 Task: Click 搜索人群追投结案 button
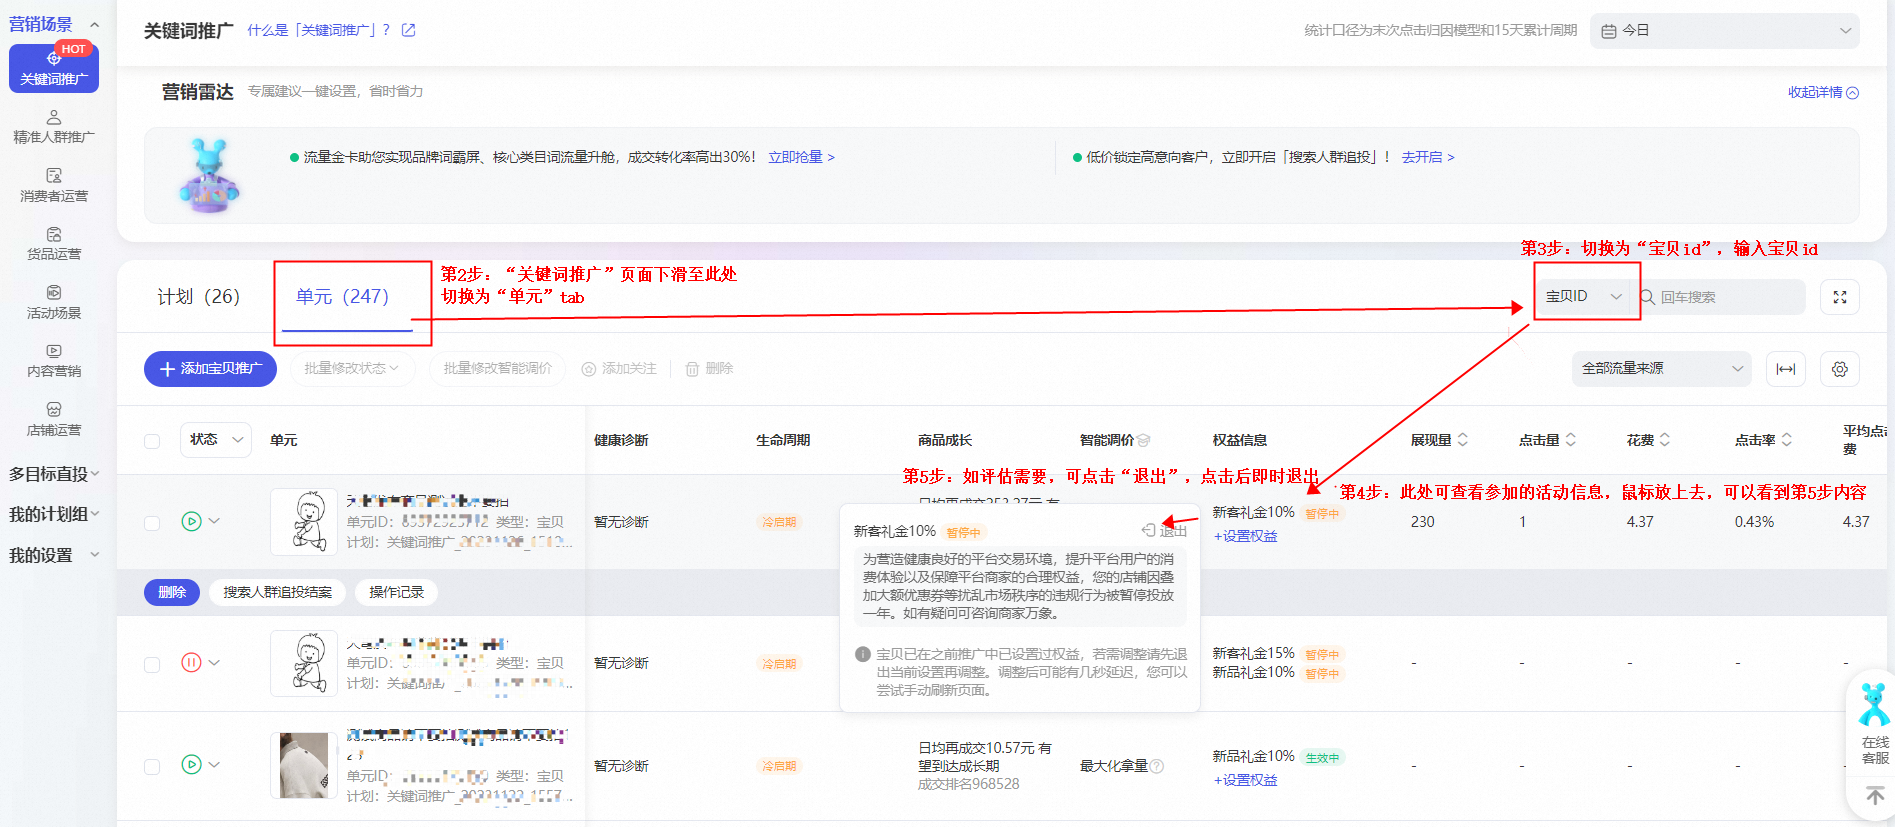pyautogui.click(x=278, y=593)
